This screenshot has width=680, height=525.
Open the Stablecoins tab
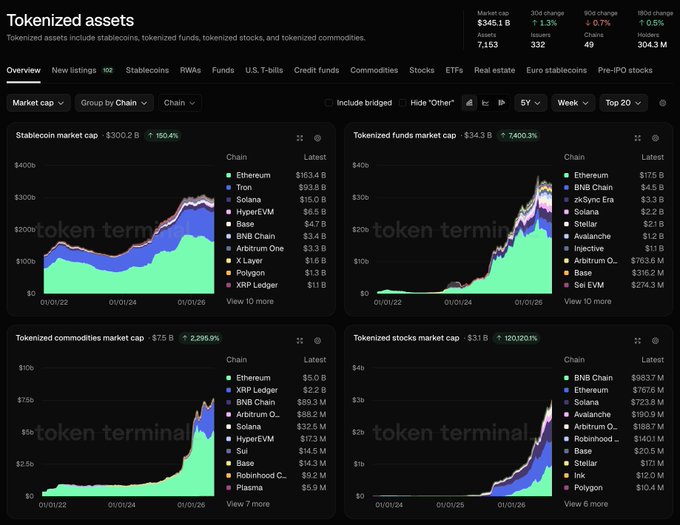coord(147,70)
